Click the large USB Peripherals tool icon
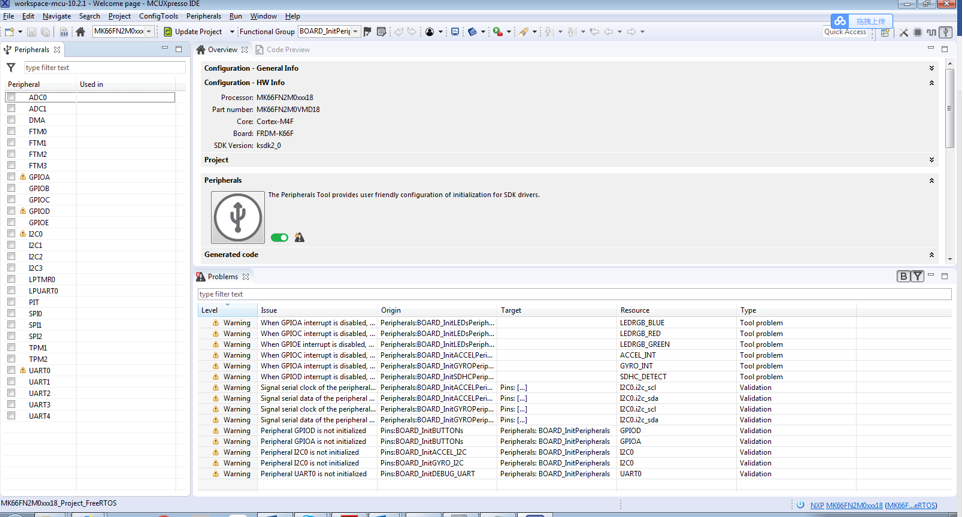Screen dimensions: 963x517 [238, 217]
